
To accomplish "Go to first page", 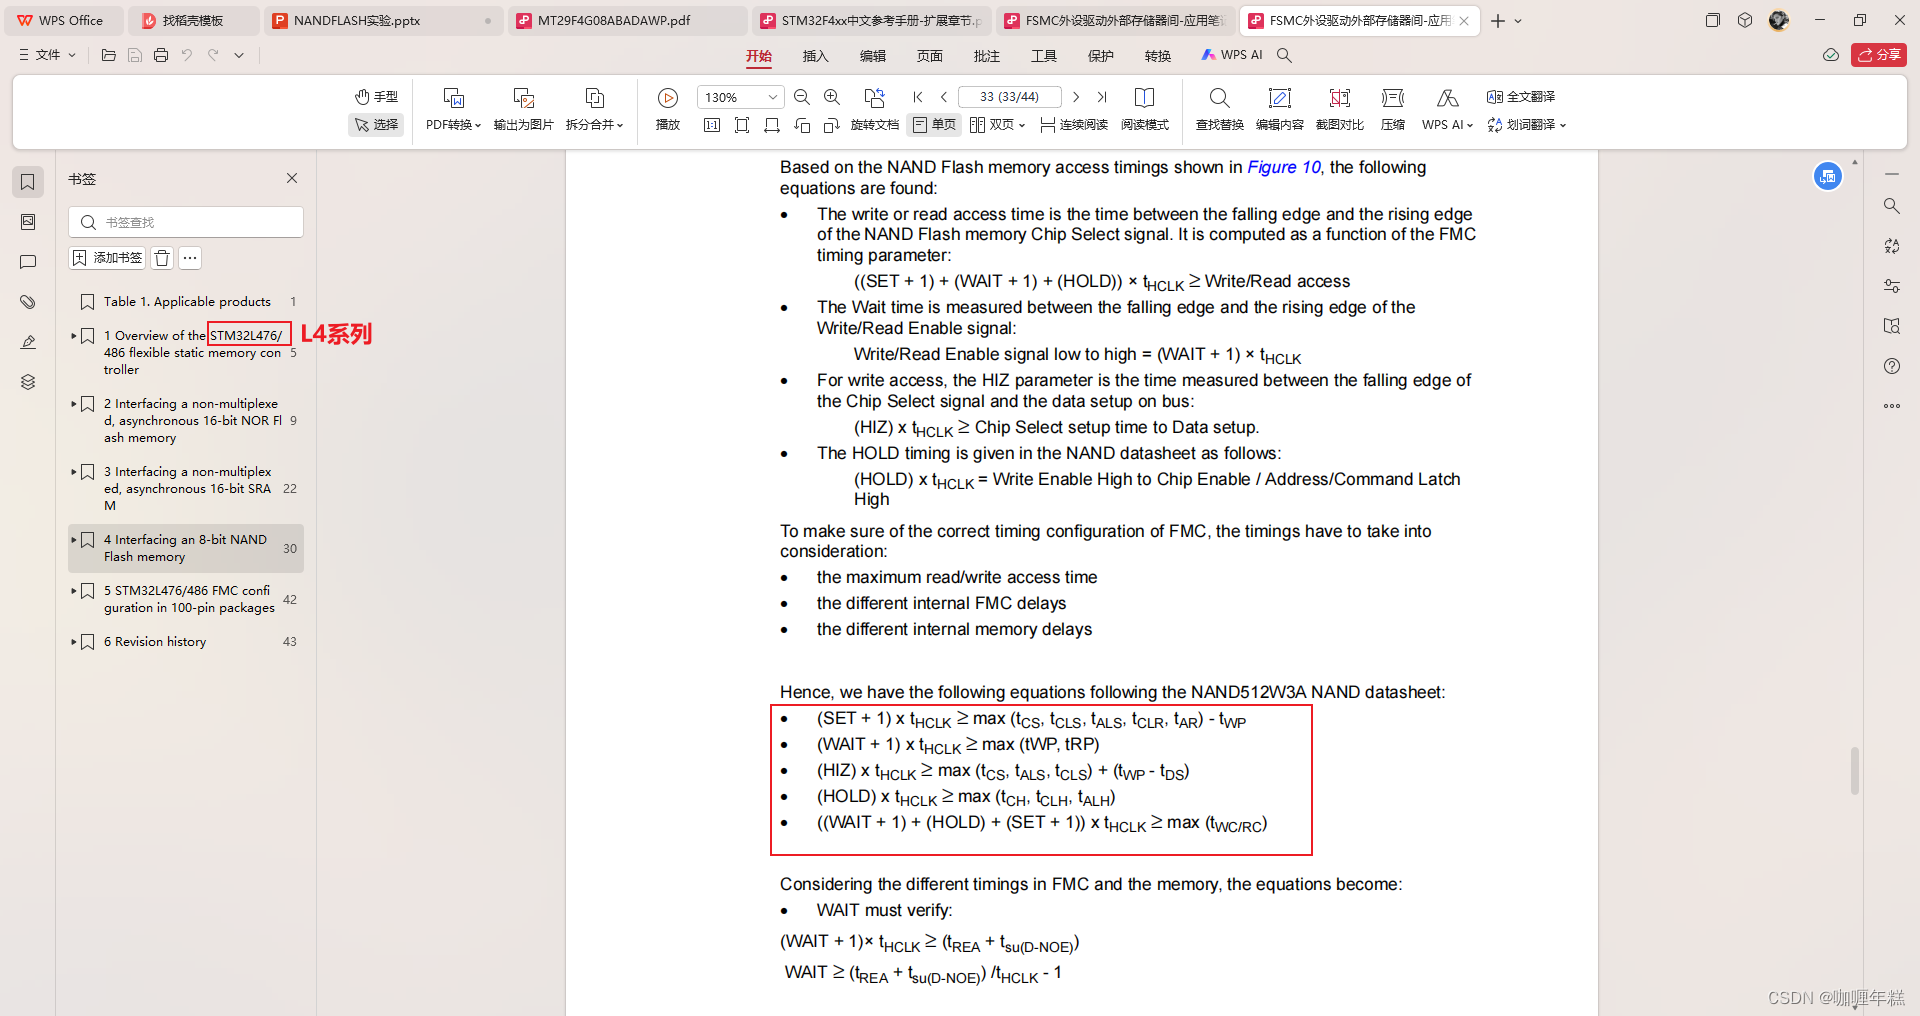I will [918, 97].
